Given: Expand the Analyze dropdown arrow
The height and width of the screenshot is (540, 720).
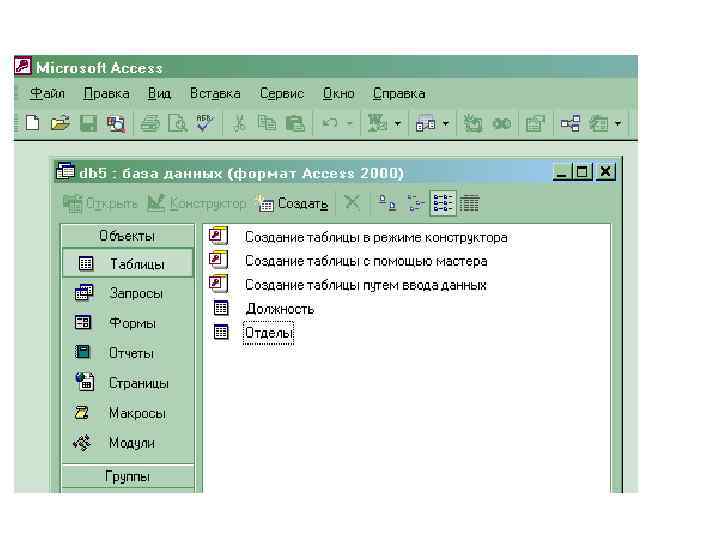Looking at the screenshot, I should [445, 123].
